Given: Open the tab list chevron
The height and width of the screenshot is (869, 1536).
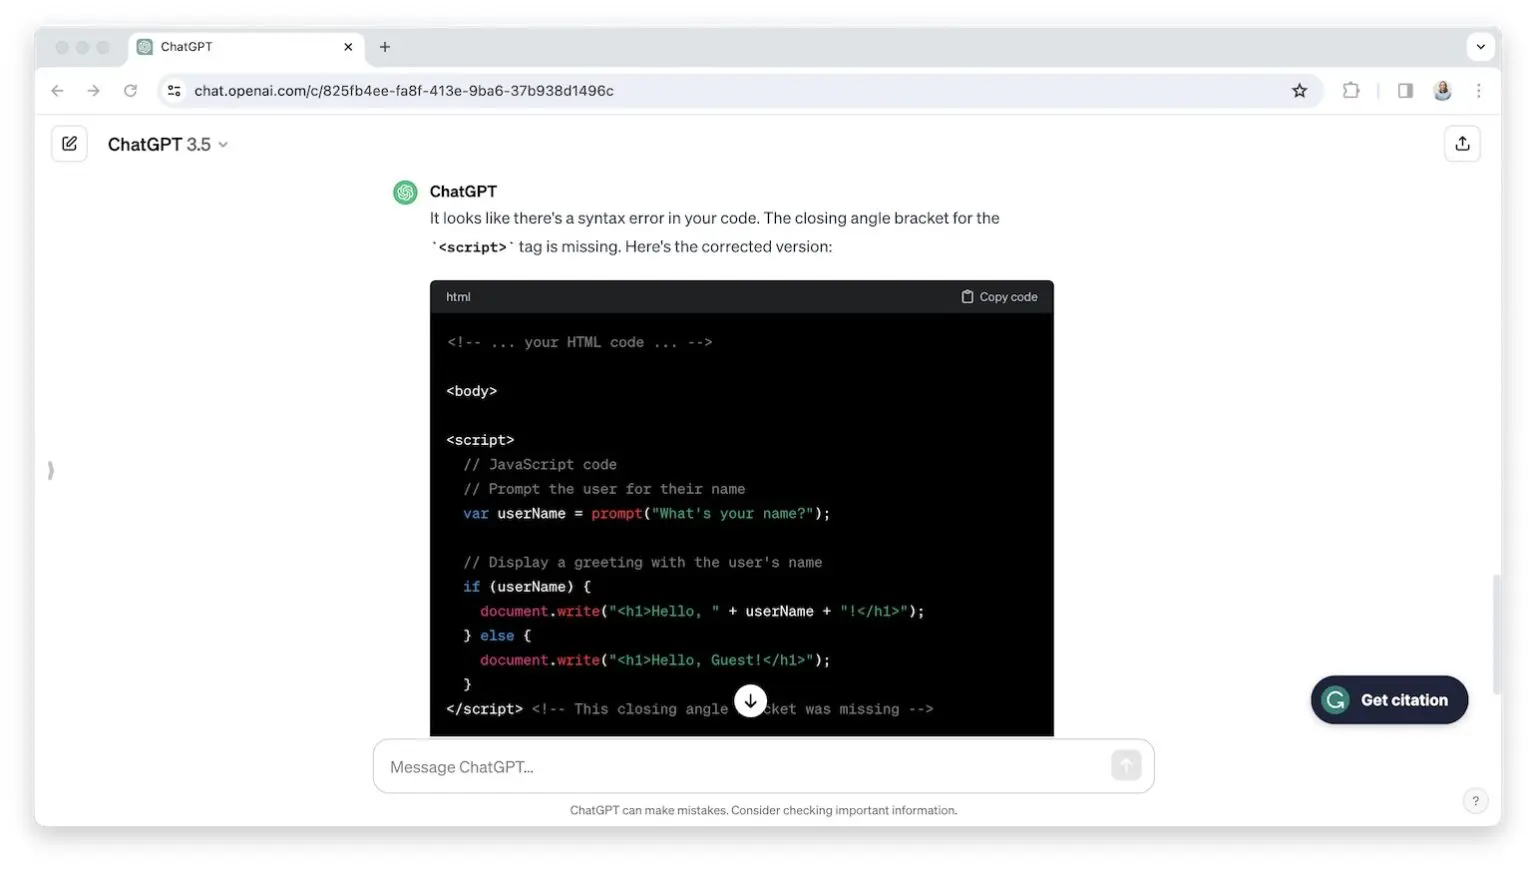Looking at the screenshot, I should coord(1480,46).
